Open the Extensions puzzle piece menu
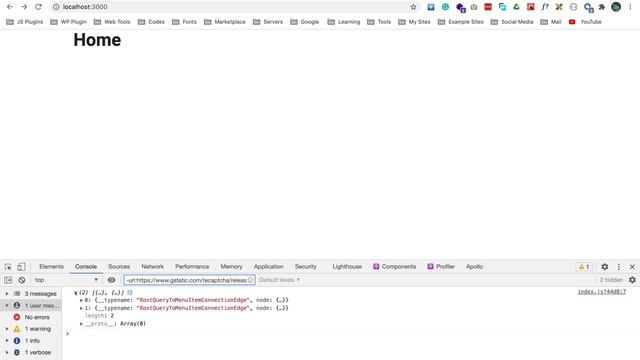The height and width of the screenshot is (360, 640). [602, 7]
